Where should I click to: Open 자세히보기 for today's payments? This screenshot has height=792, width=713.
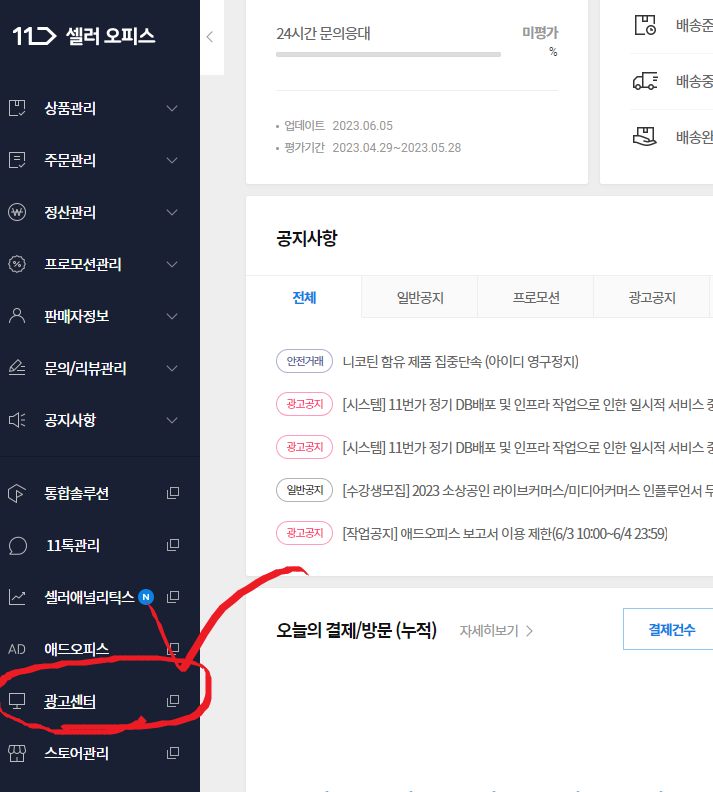click(x=489, y=631)
